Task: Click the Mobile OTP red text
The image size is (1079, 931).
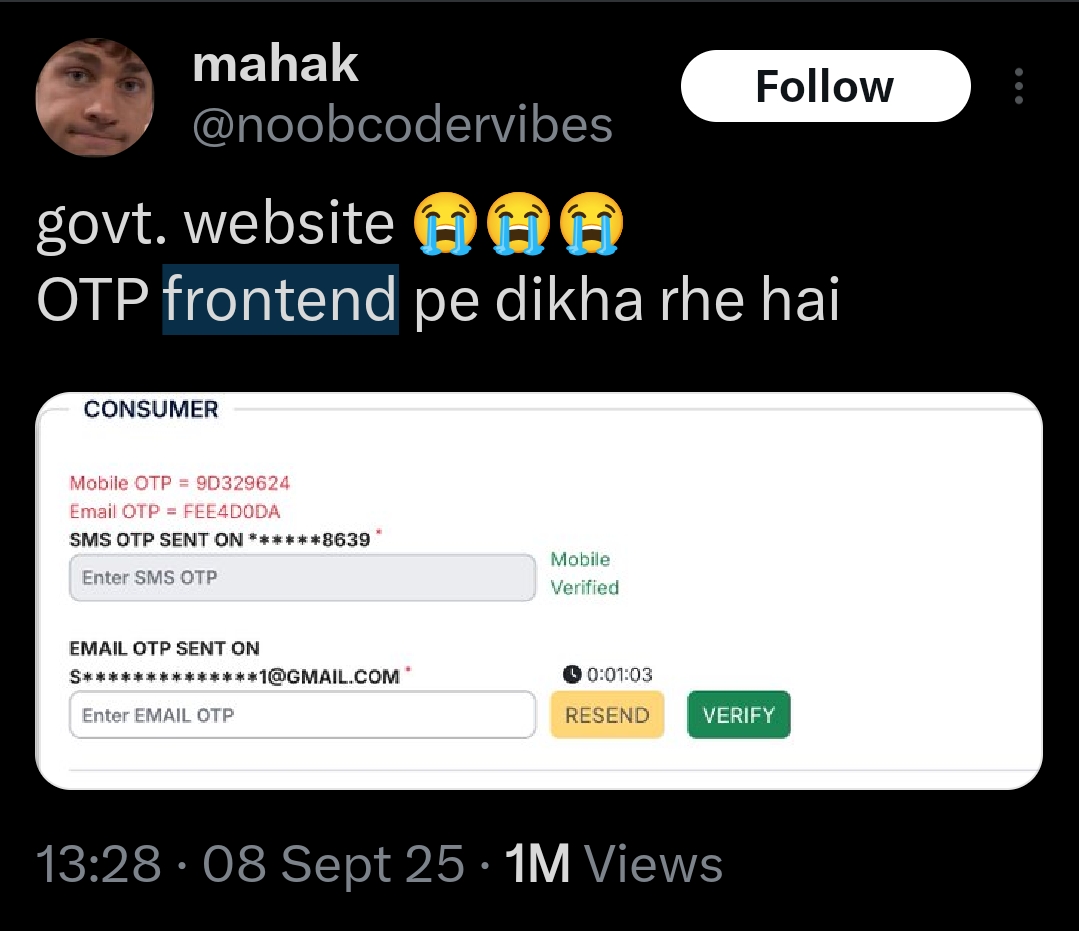Action: click(x=180, y=483)
